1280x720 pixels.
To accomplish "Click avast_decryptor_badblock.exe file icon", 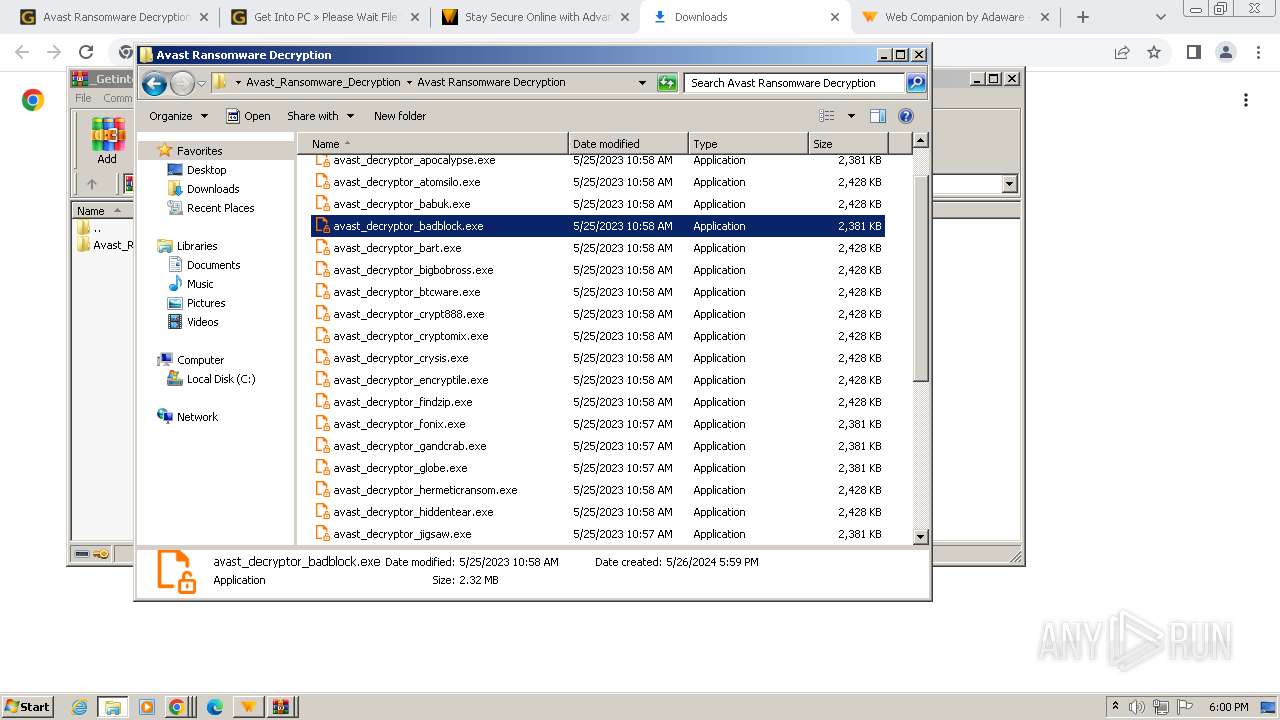I will point(322,226).
